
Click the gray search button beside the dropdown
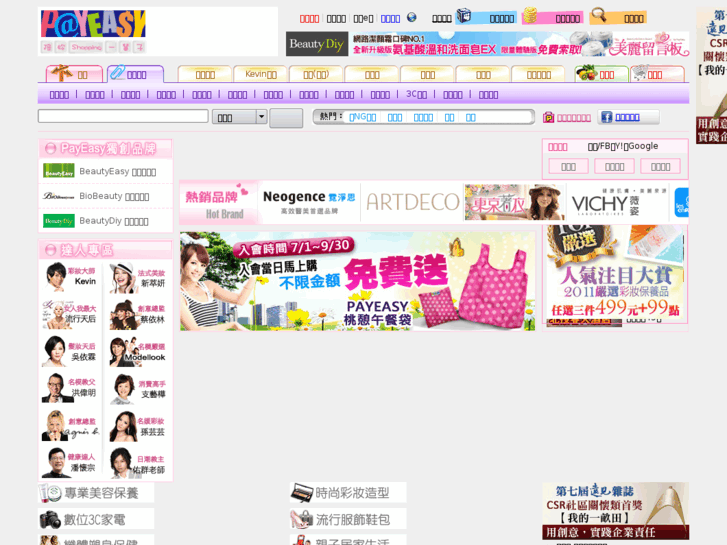[286, 118]
